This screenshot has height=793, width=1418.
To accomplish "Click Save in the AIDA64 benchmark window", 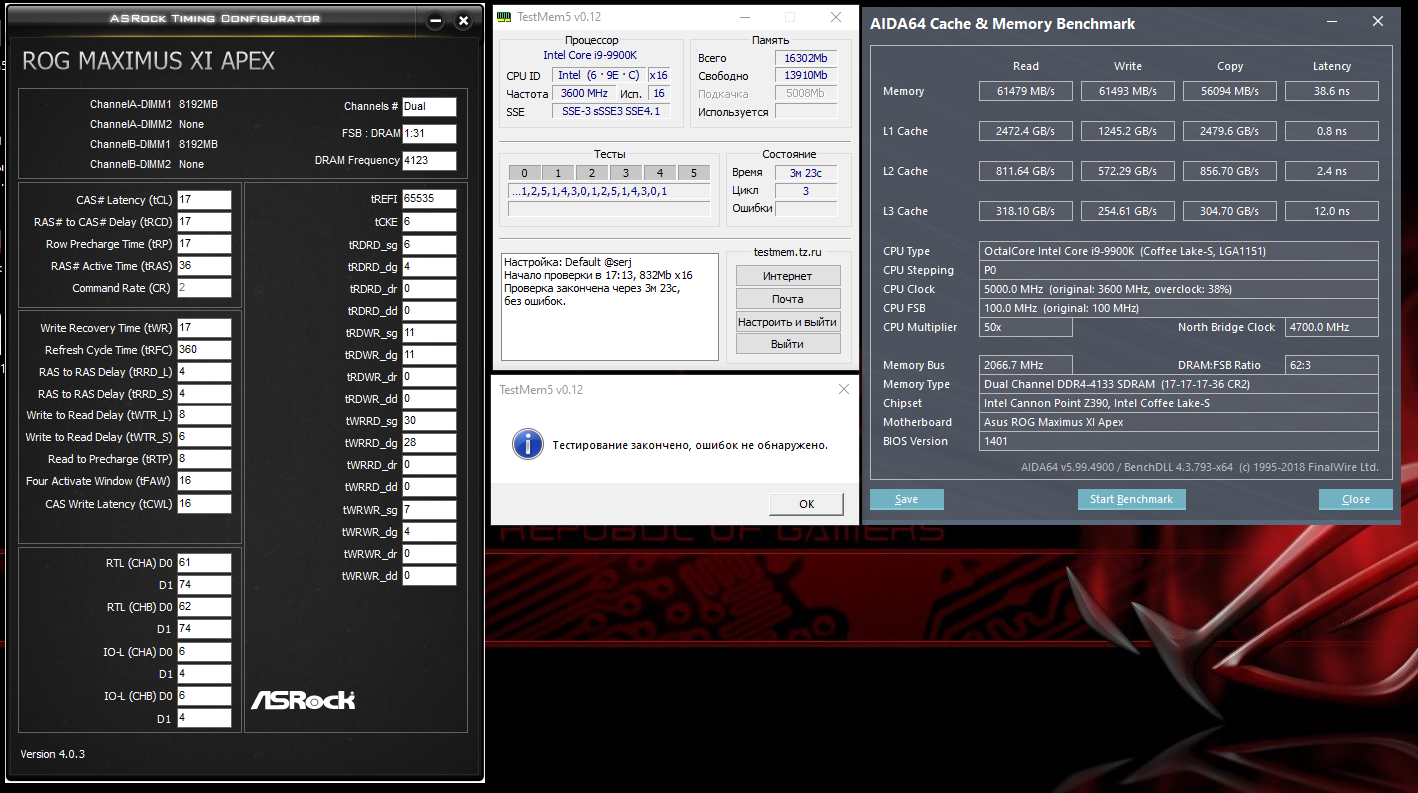I will click(907, 499).
